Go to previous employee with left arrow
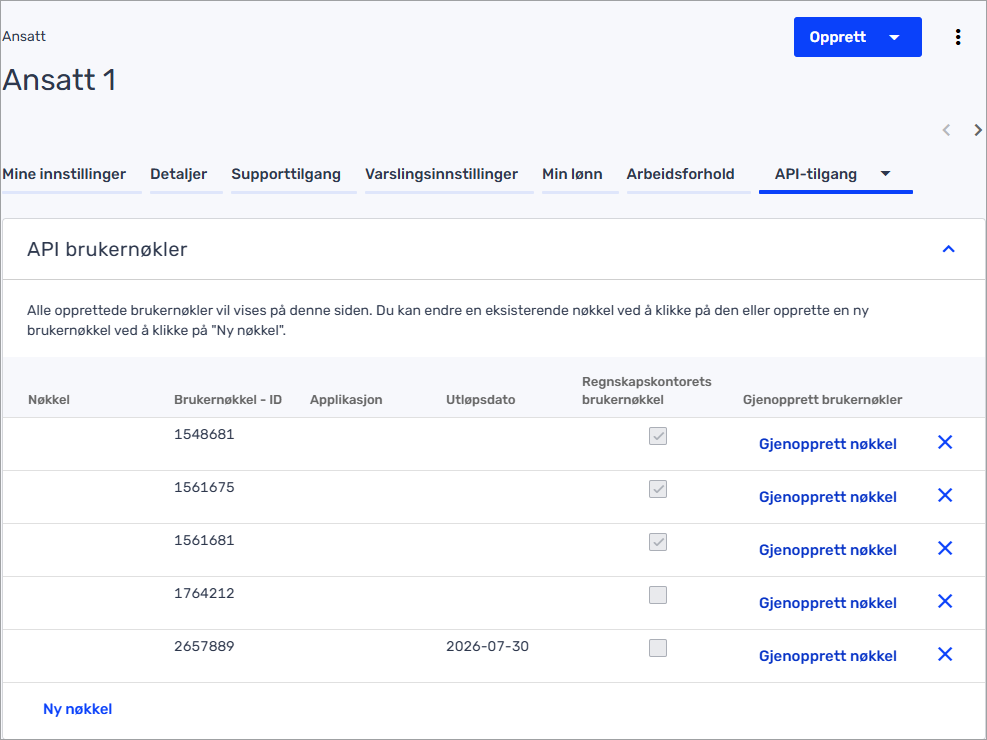Image resolution: width=987 pixels, height=740 pixels. click(946, 130)
